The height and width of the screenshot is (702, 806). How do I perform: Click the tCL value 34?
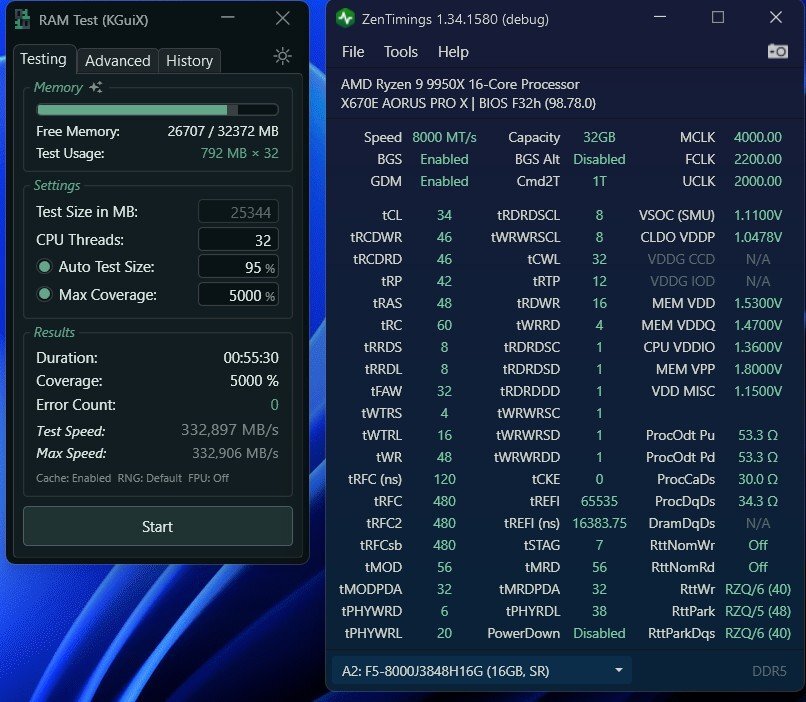click(444, 215)
